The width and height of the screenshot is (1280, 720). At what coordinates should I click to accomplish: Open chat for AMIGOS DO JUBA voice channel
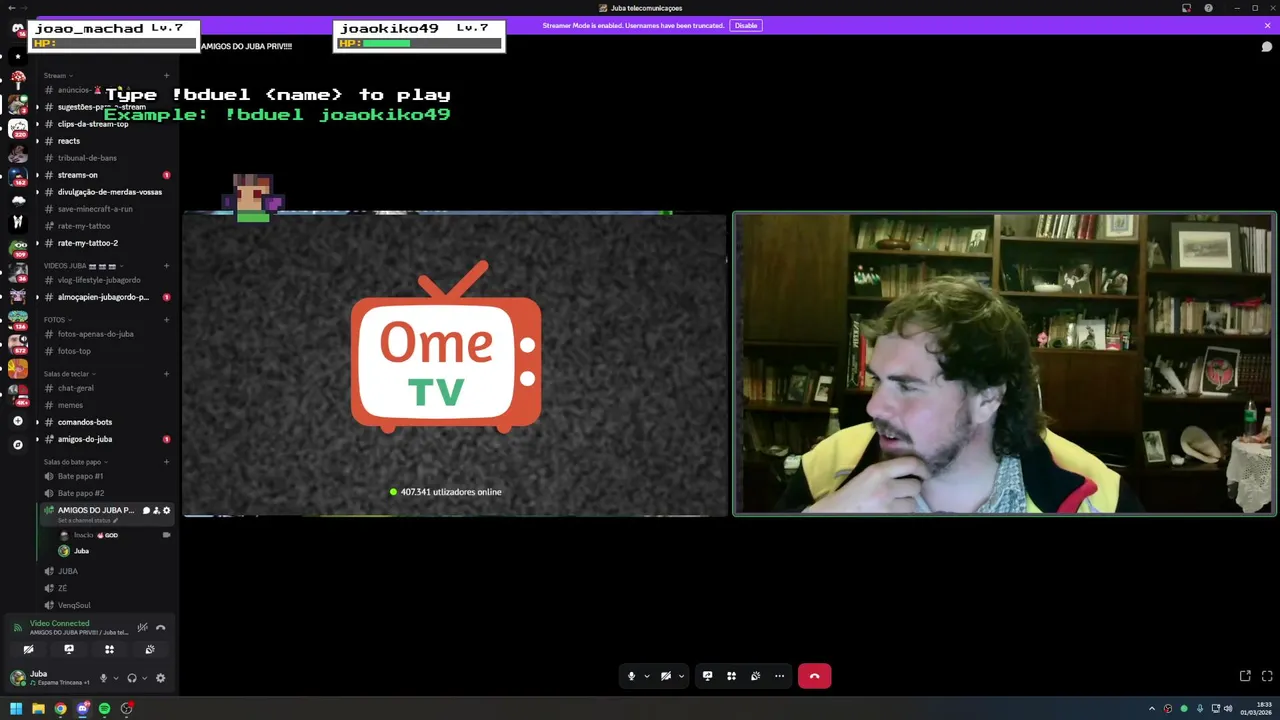click(x=146, y=510)
